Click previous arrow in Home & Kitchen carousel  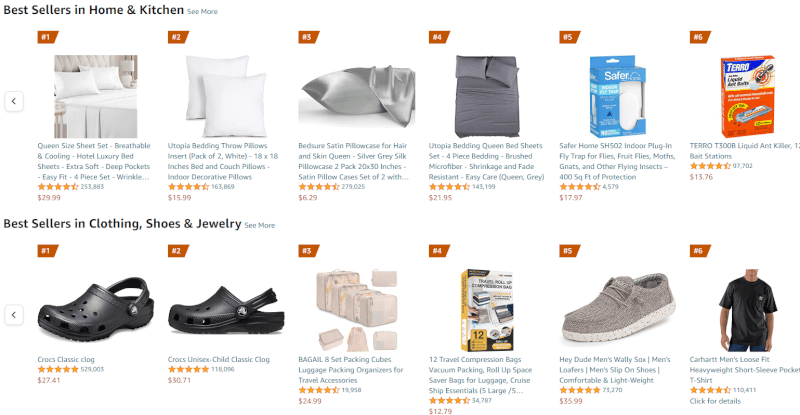click(14, 101)
